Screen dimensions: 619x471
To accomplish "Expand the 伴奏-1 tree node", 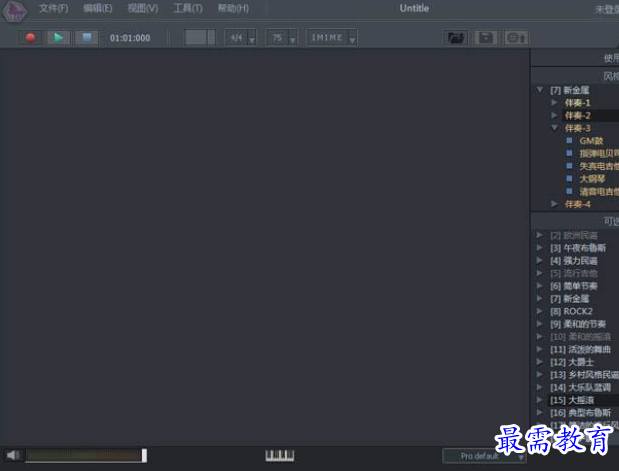I will (554, 103).
